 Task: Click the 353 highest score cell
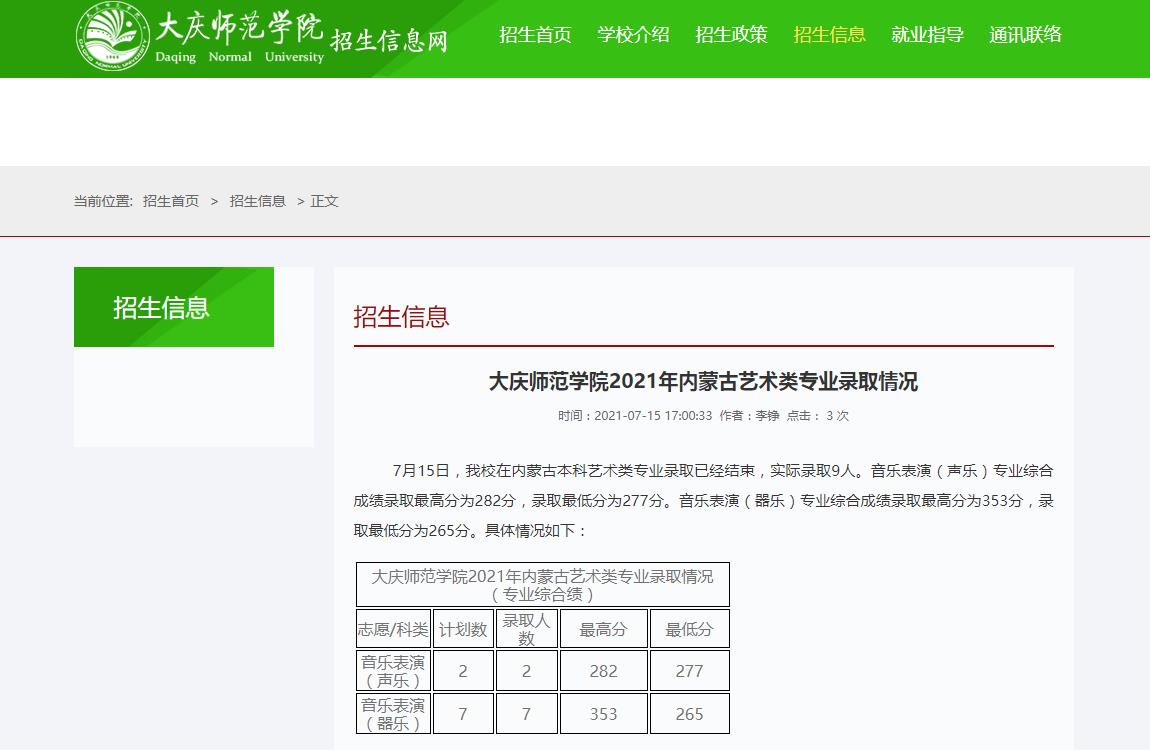[x=604, y=714]
